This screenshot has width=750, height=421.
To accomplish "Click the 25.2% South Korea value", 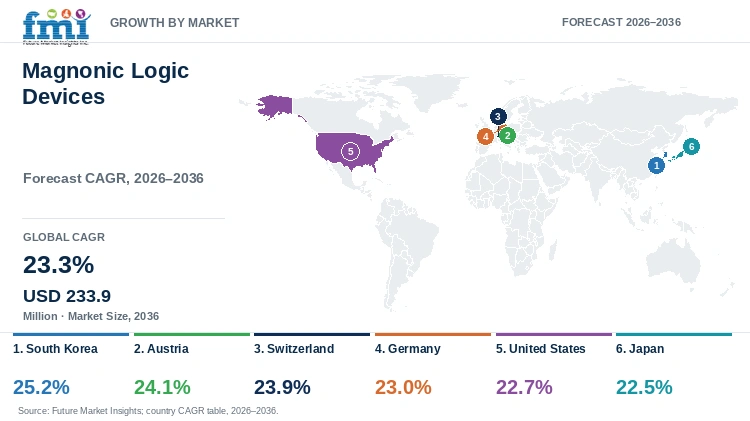I will (x=41, y=387).
